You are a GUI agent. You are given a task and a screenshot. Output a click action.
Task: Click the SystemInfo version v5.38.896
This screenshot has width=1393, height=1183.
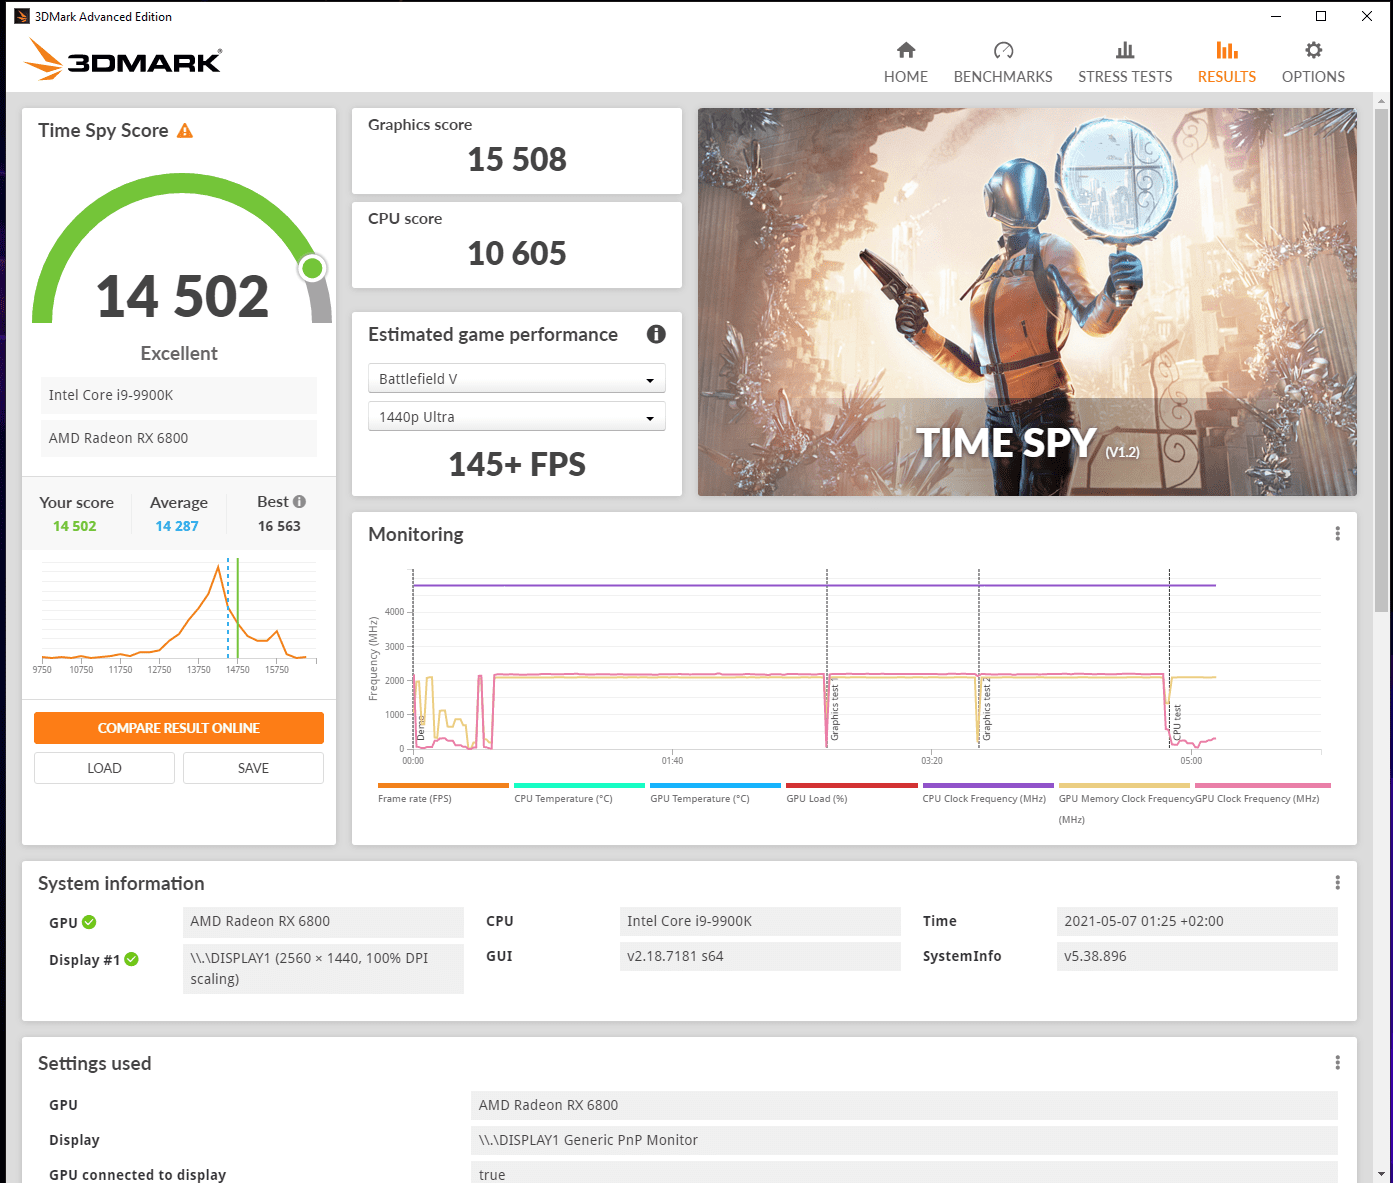click(x=1197, y=956)
